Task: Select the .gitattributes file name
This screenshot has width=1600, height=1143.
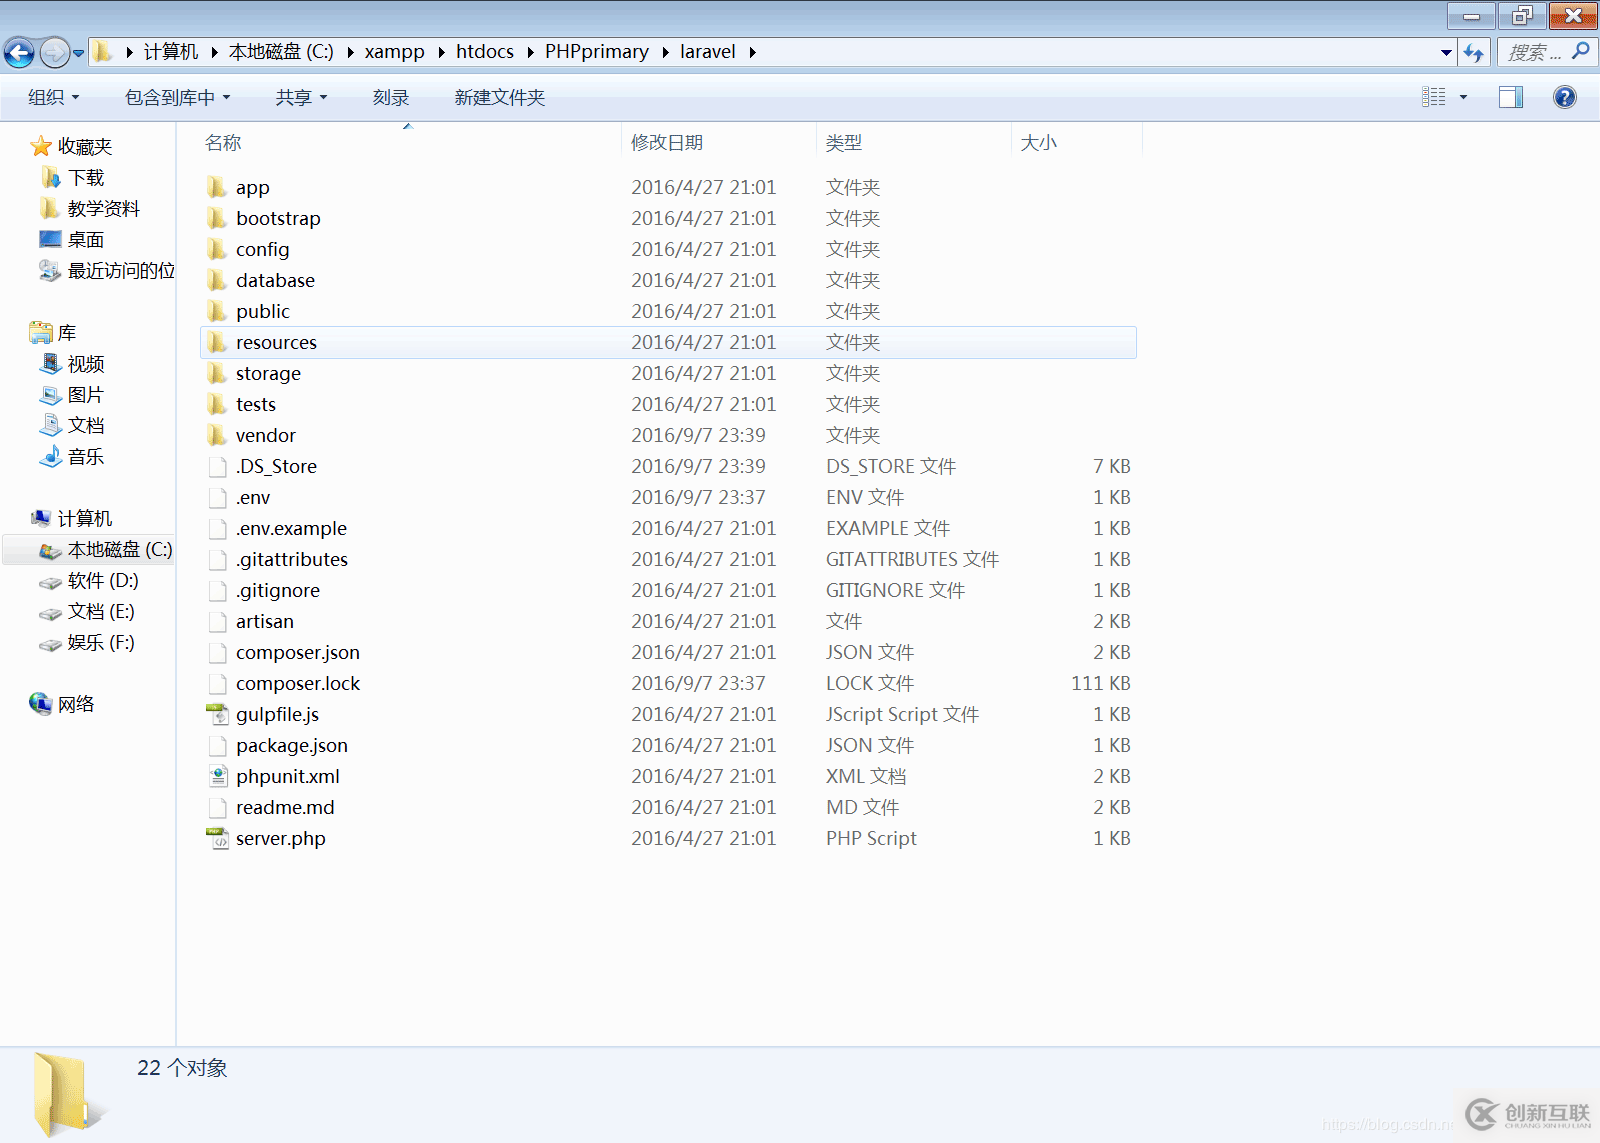Action: 292,559
